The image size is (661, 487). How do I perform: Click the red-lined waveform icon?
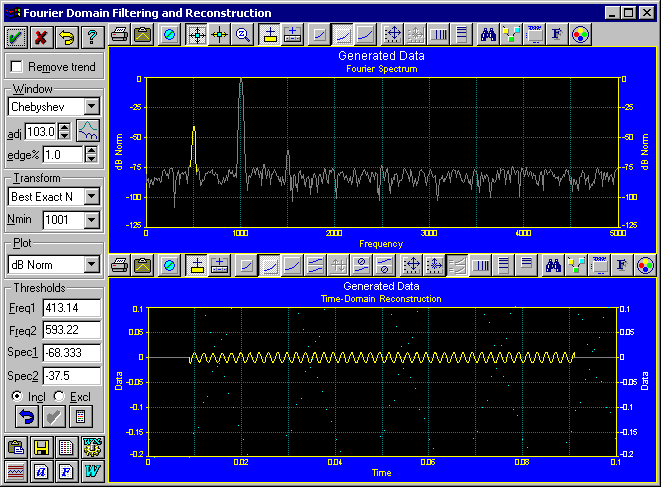point(16,471)
